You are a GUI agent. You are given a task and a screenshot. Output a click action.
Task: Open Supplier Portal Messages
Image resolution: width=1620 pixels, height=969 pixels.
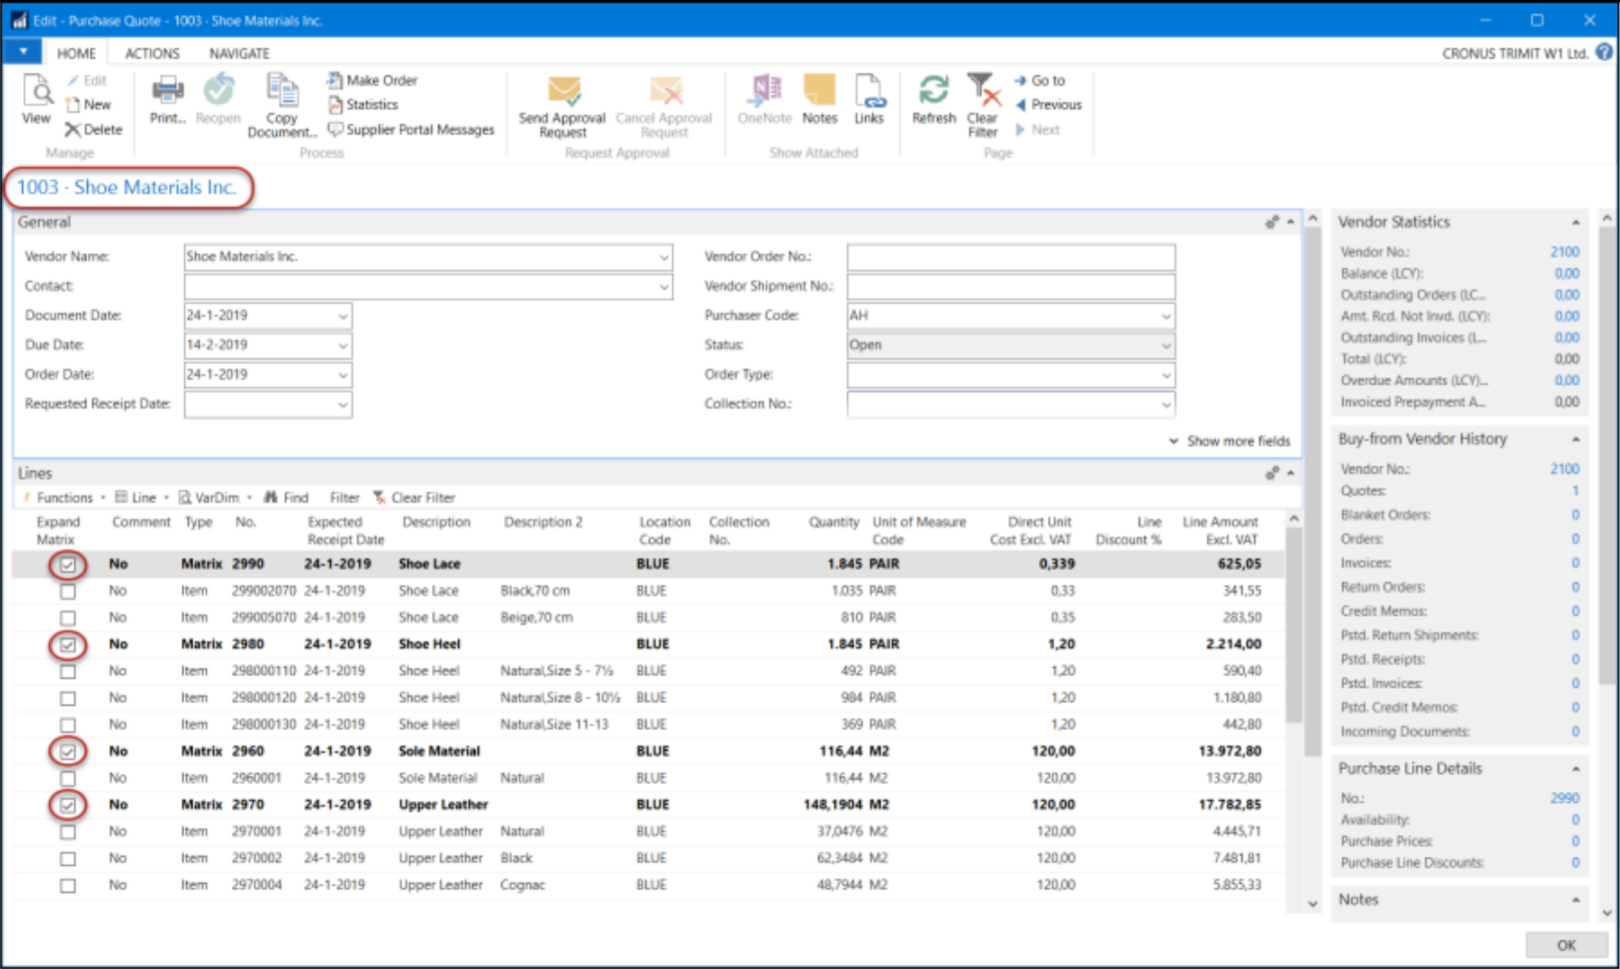point(411,130)
